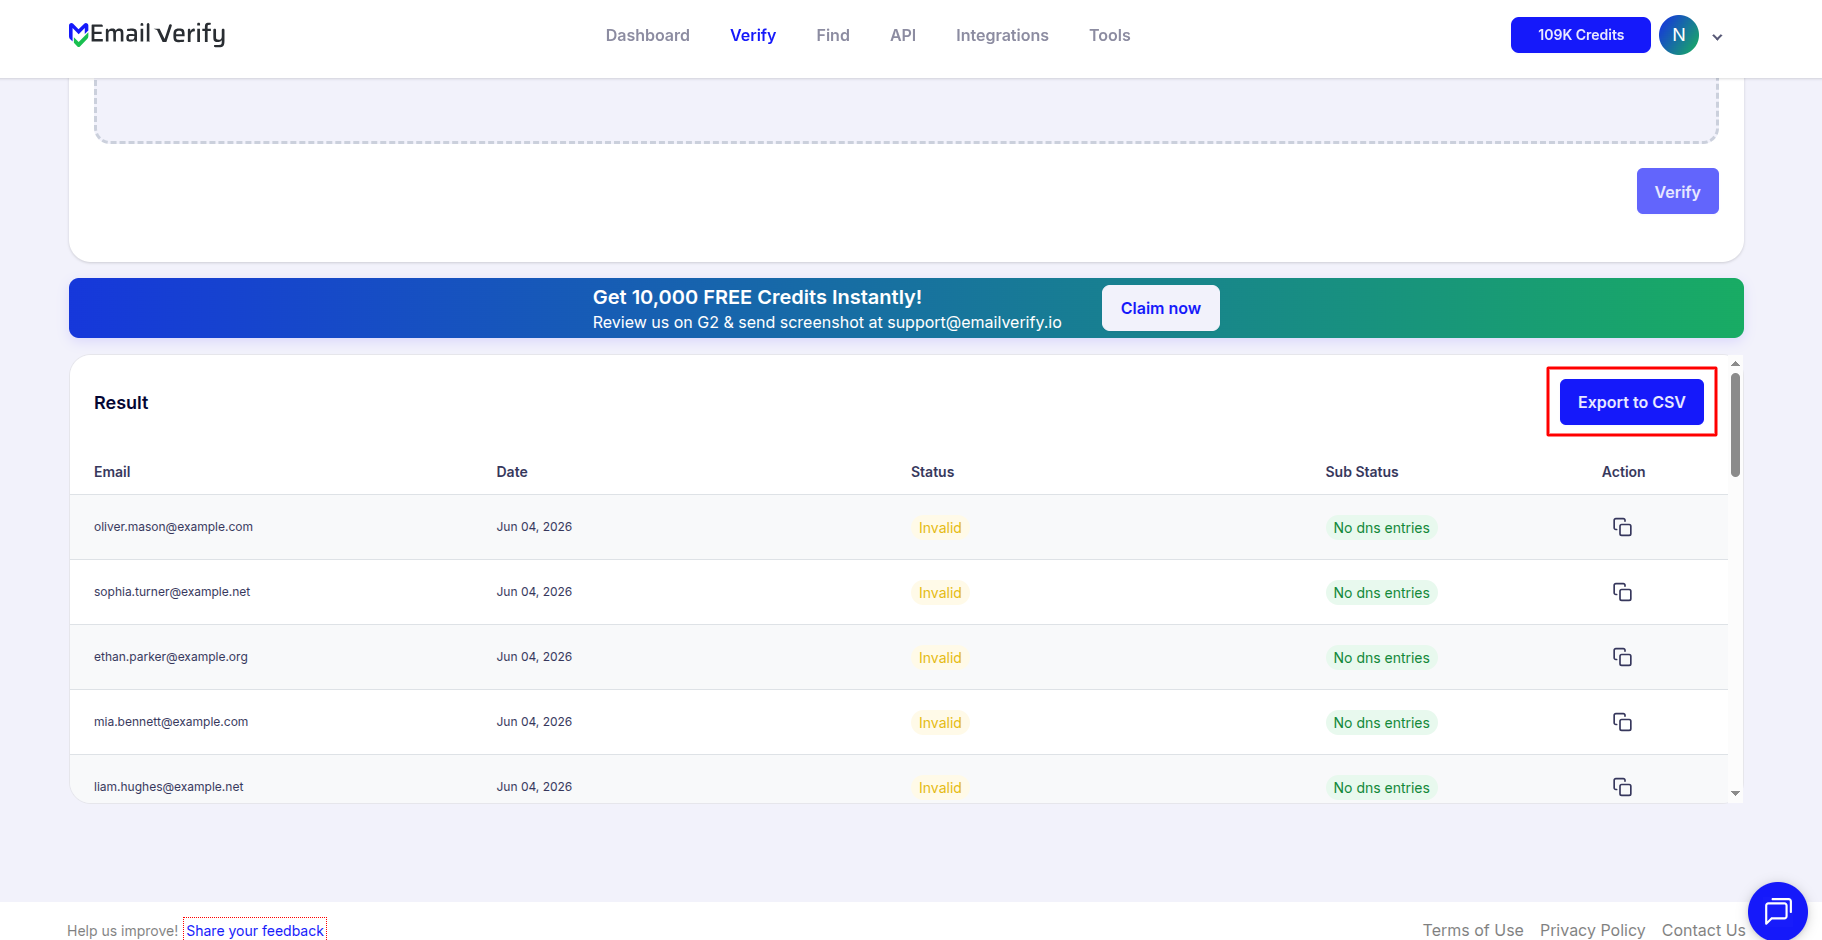
Task: Click the Action column header
Action: point(1623,472)
